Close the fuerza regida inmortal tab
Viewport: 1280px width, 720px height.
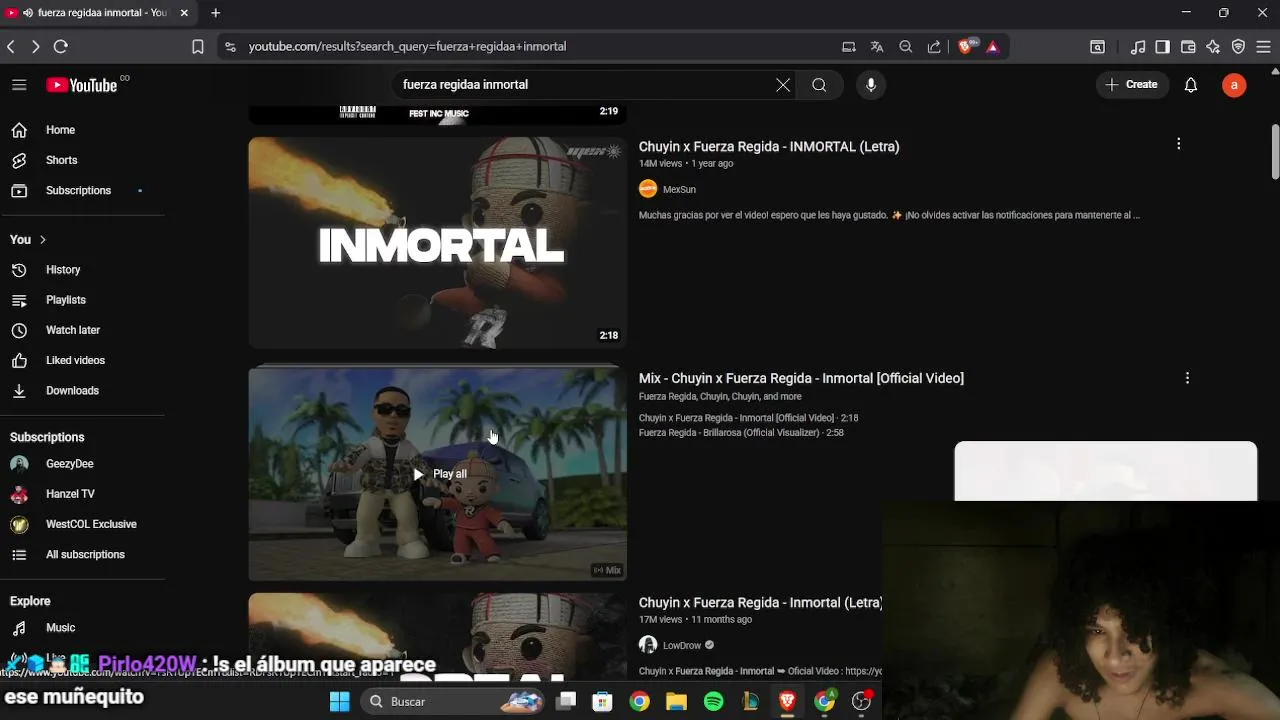click(x=184, y=13)
